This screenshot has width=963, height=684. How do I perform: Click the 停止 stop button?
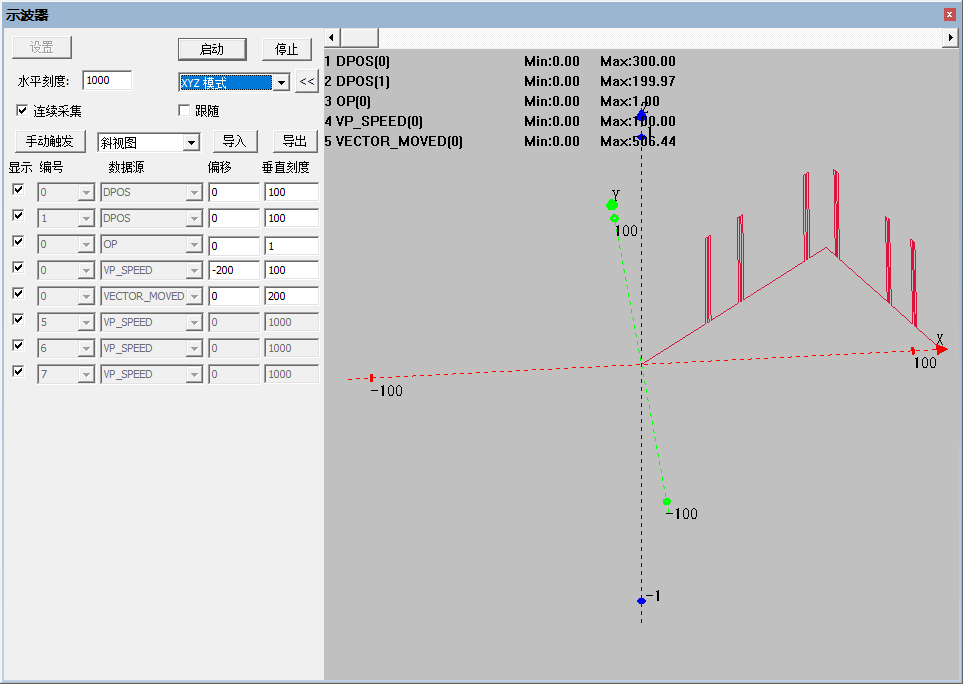pyautogui.click(x=287, y=49)
